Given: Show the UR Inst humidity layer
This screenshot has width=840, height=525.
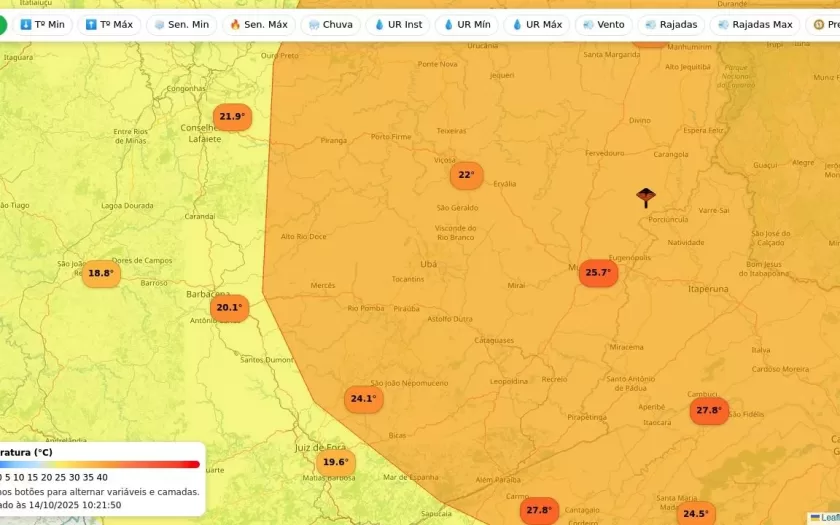Looking at the screenshot, I should [398, 24].
